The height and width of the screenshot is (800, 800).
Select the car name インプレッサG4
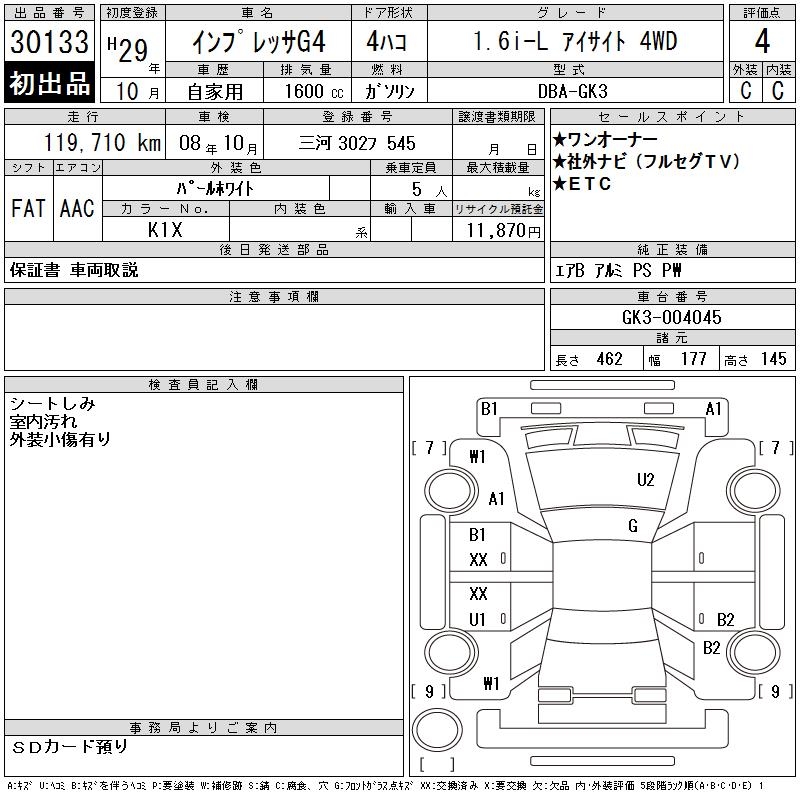(259, 42)
